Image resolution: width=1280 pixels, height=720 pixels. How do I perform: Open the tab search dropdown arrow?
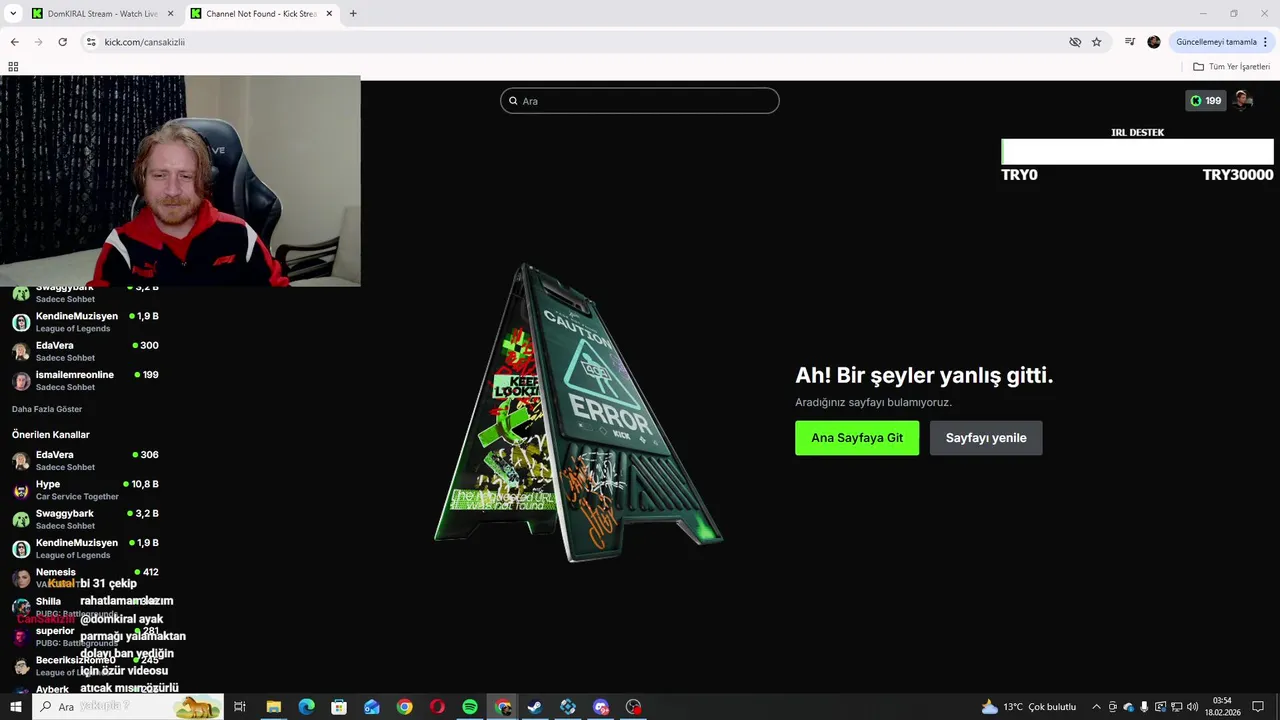(13, 14)
